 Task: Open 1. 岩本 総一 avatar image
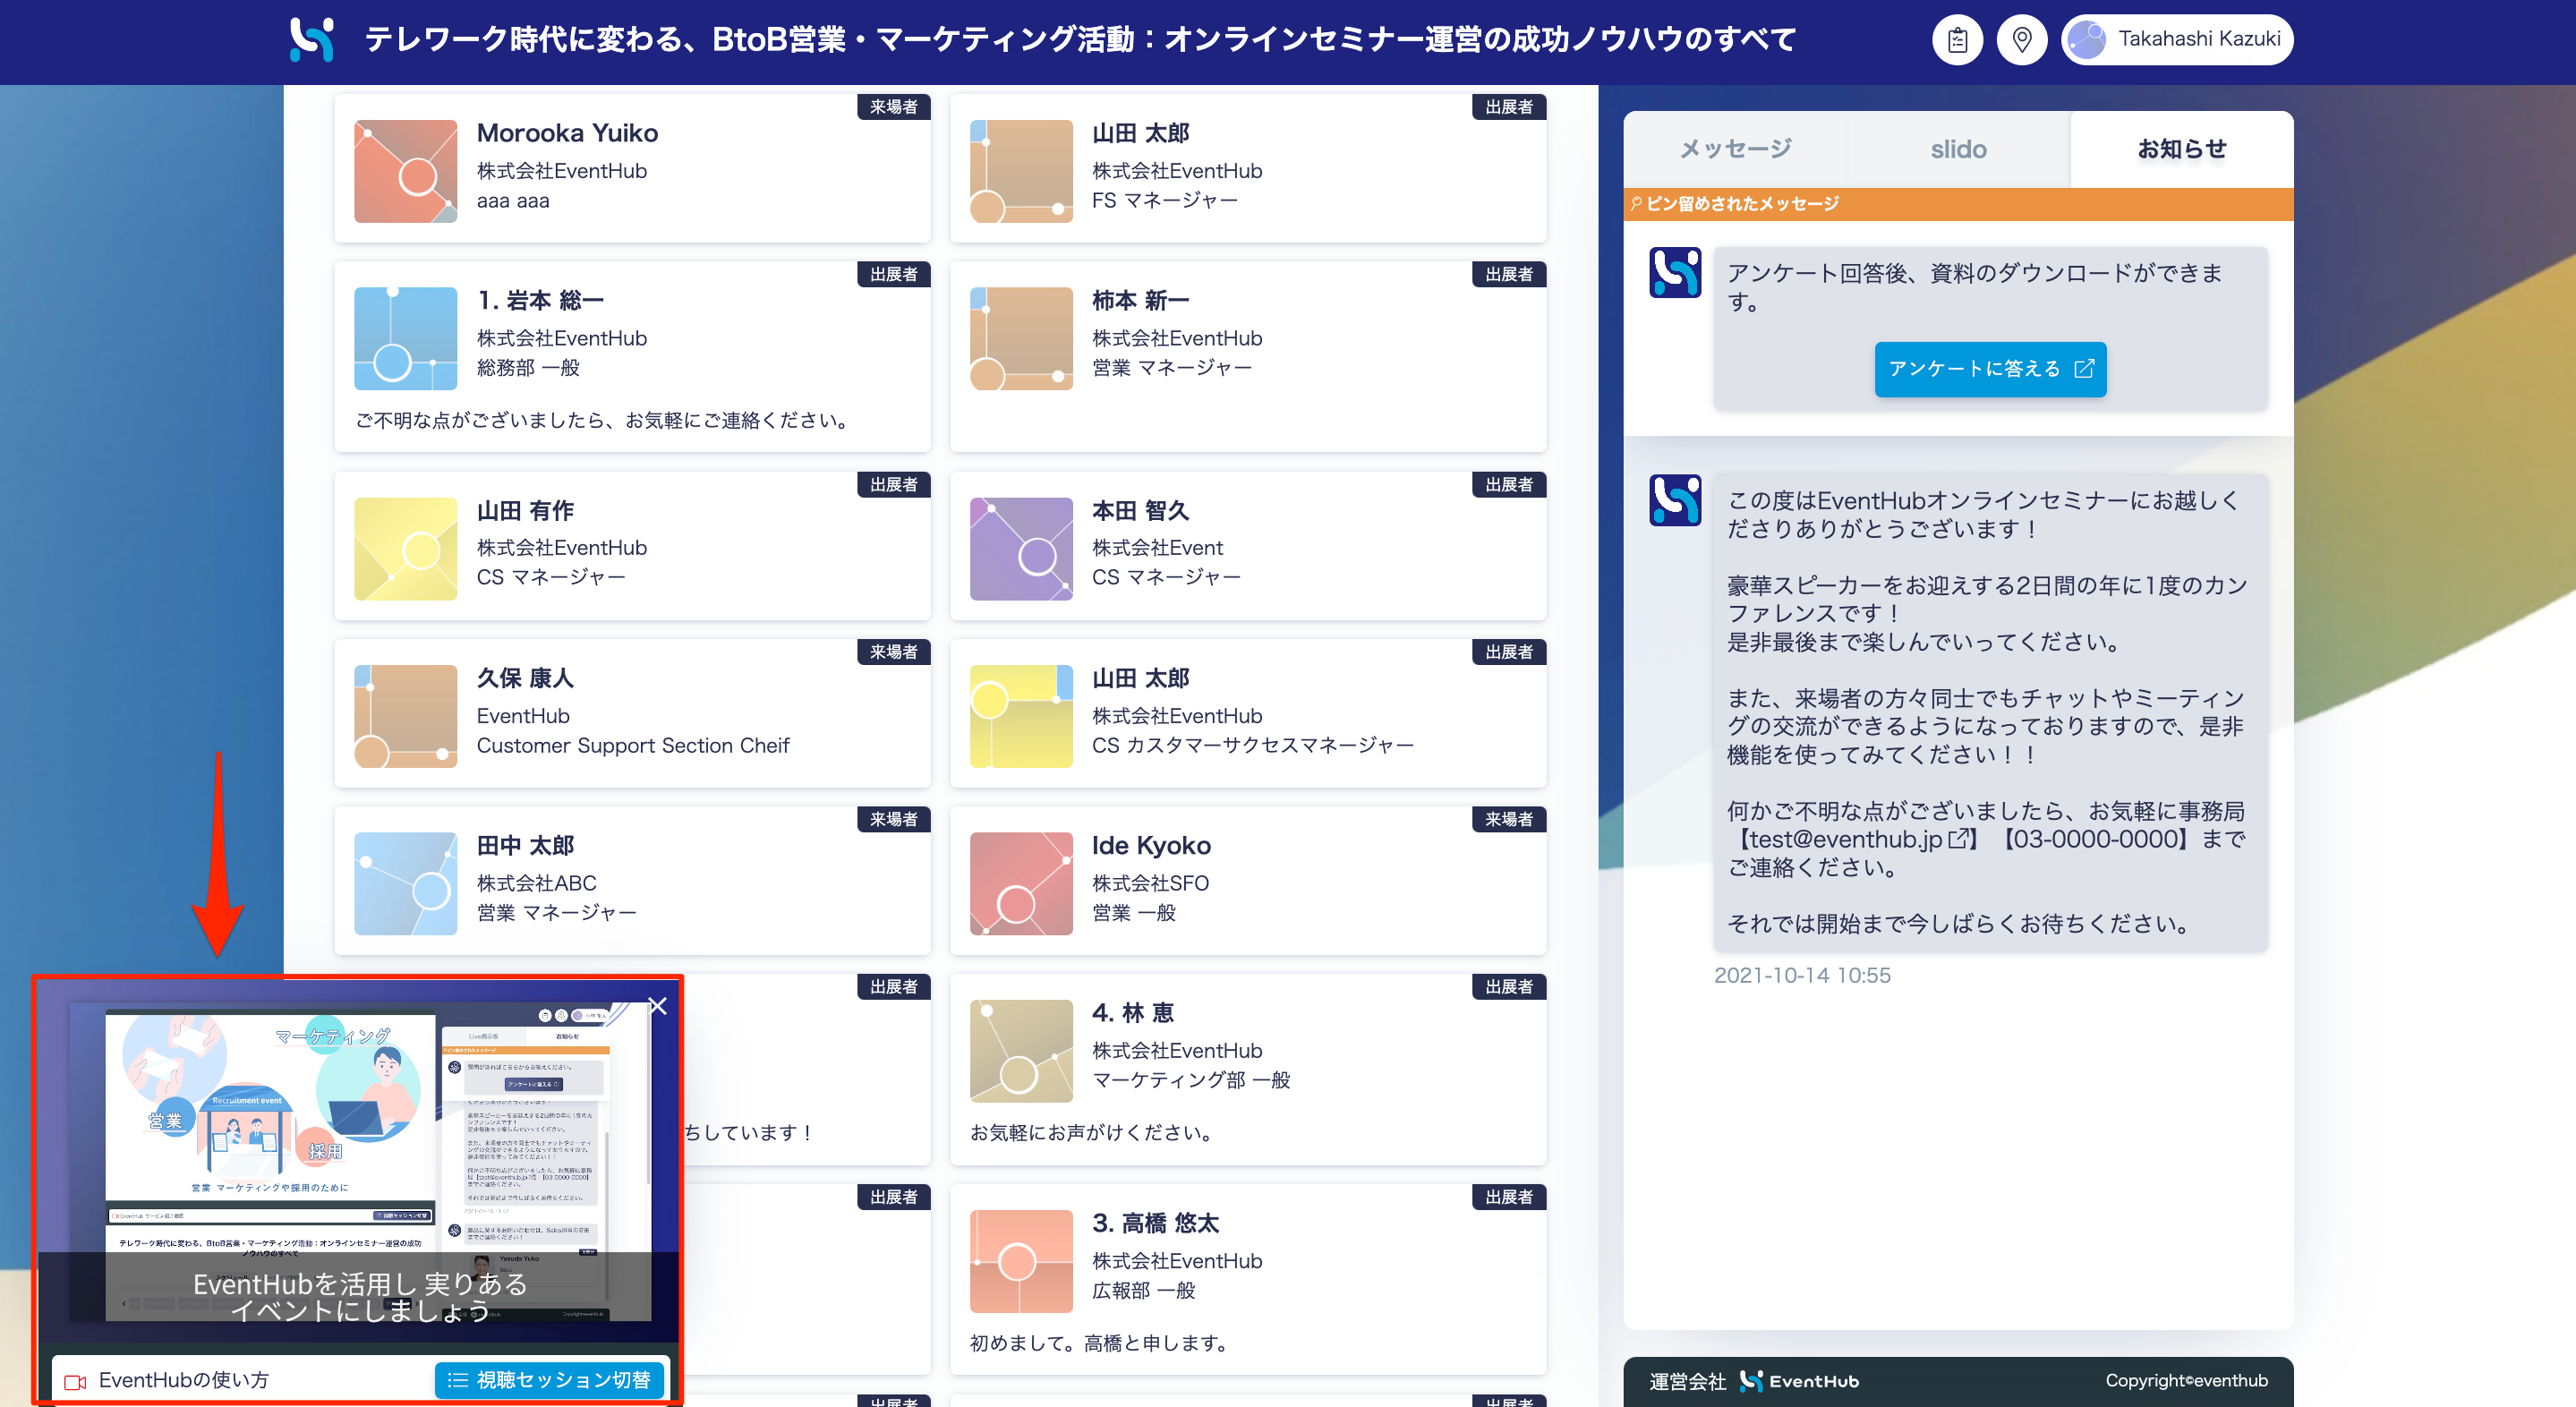[x=405, y=338]
